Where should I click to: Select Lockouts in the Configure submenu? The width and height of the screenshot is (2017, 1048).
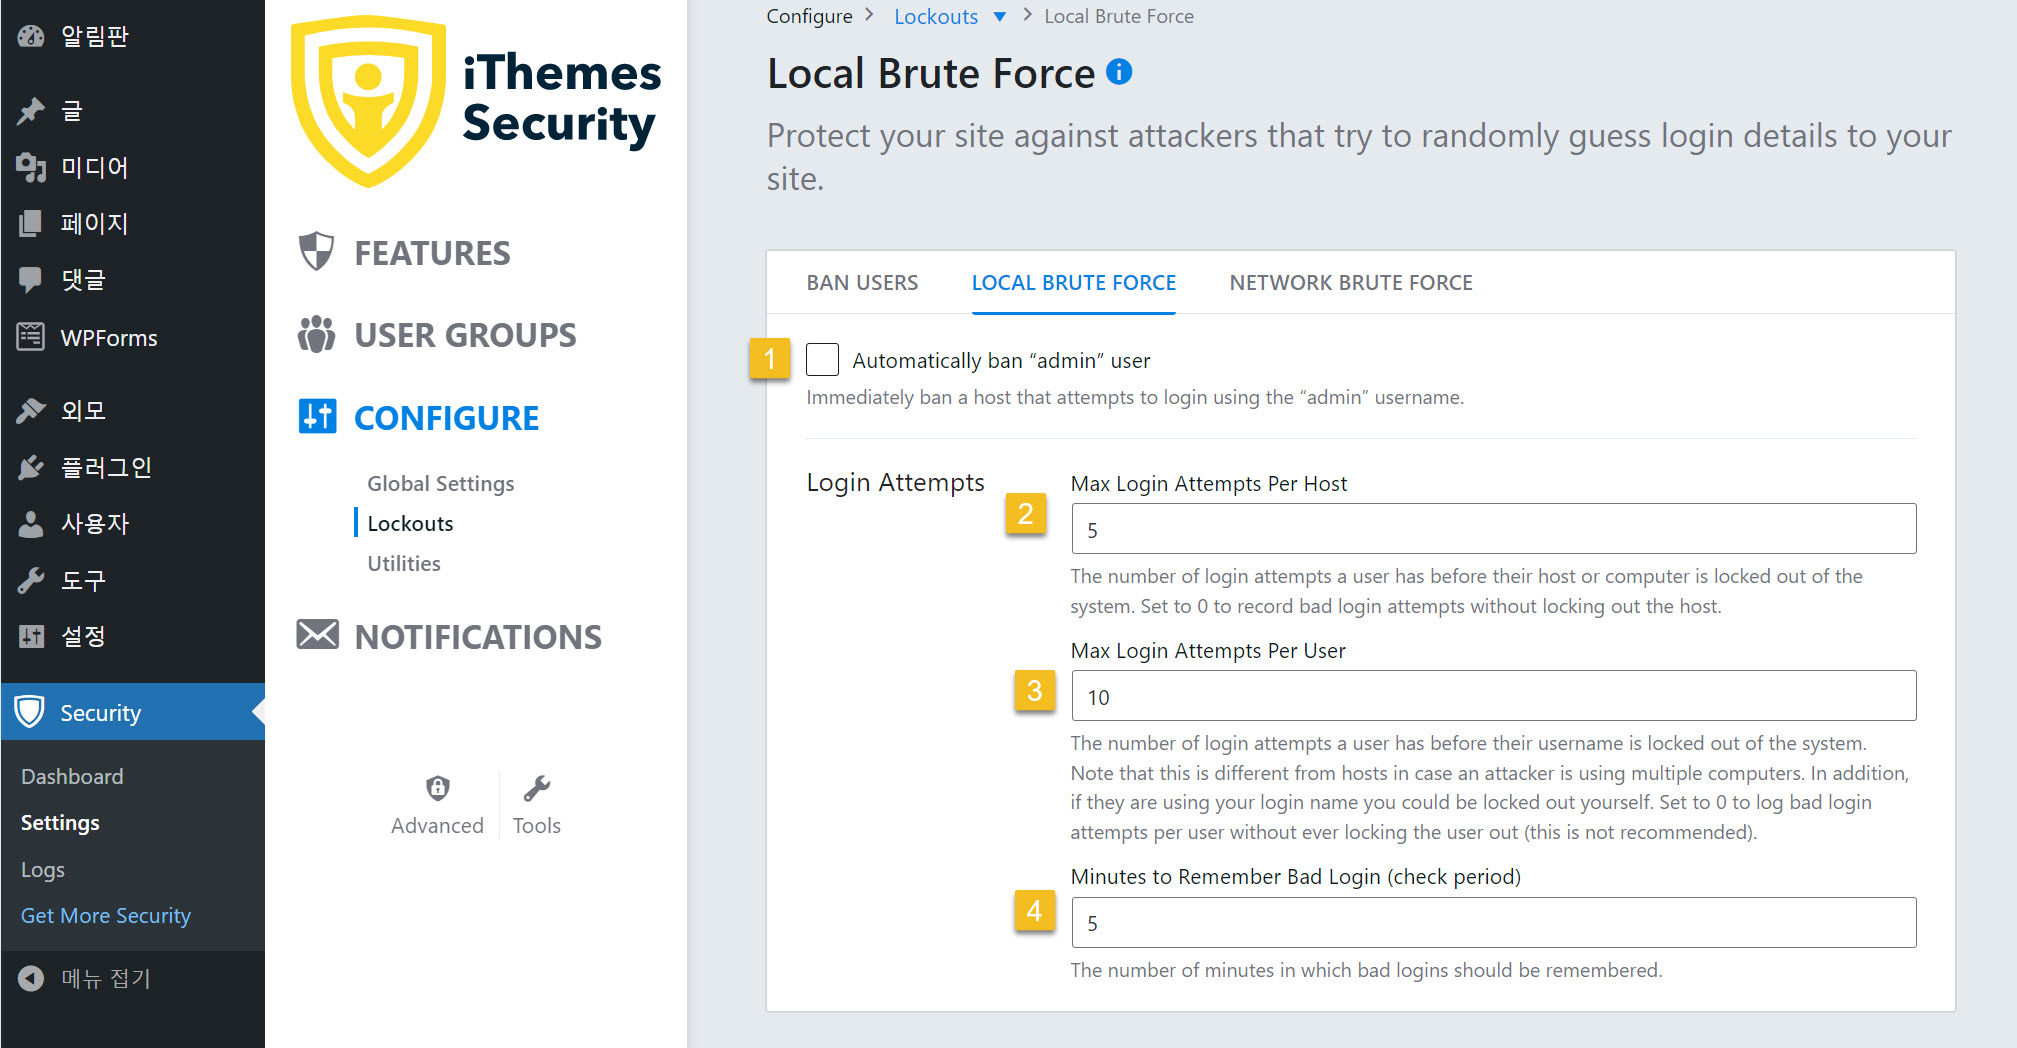pos(410,524)
